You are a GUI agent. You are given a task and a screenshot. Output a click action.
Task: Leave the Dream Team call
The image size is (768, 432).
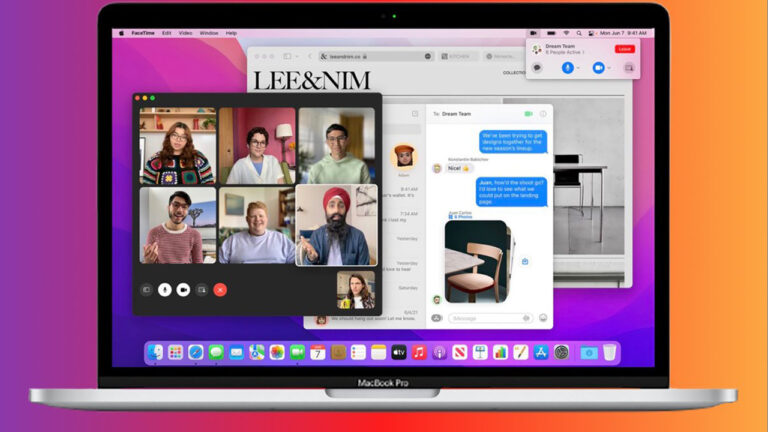point(624,49)
